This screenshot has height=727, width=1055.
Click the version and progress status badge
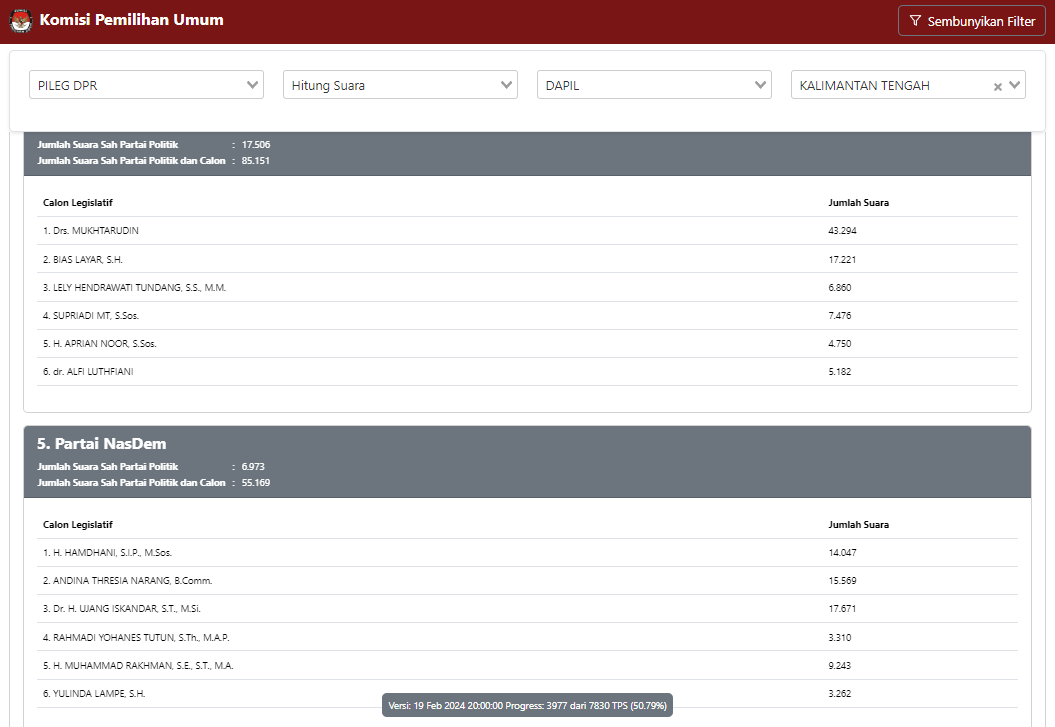[527, 706]
